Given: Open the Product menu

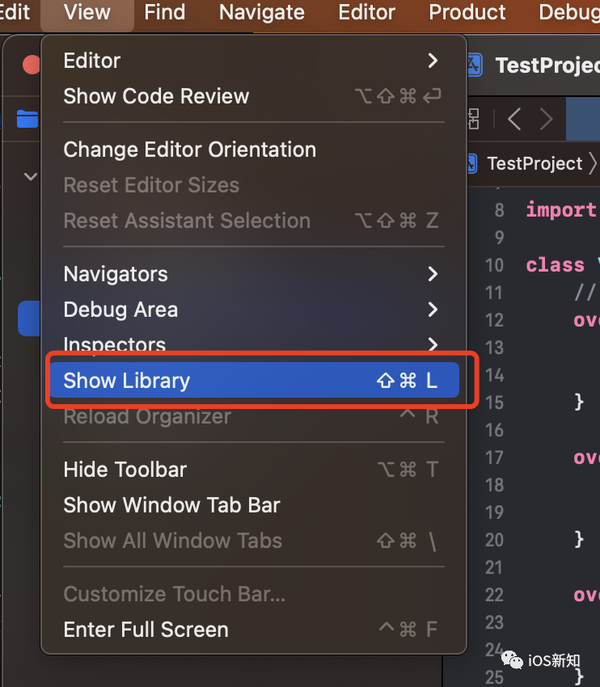Looking at the screenshot, I should click(467, 13).
